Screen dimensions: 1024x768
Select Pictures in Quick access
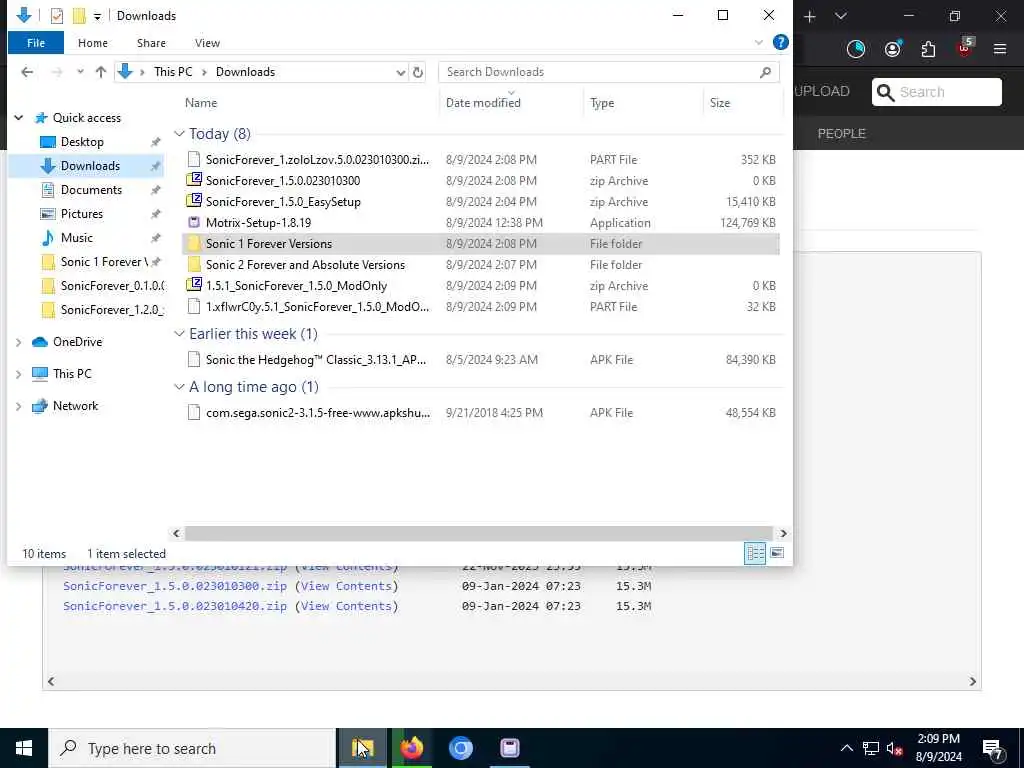pyautogui.click(x=82, y=214)
